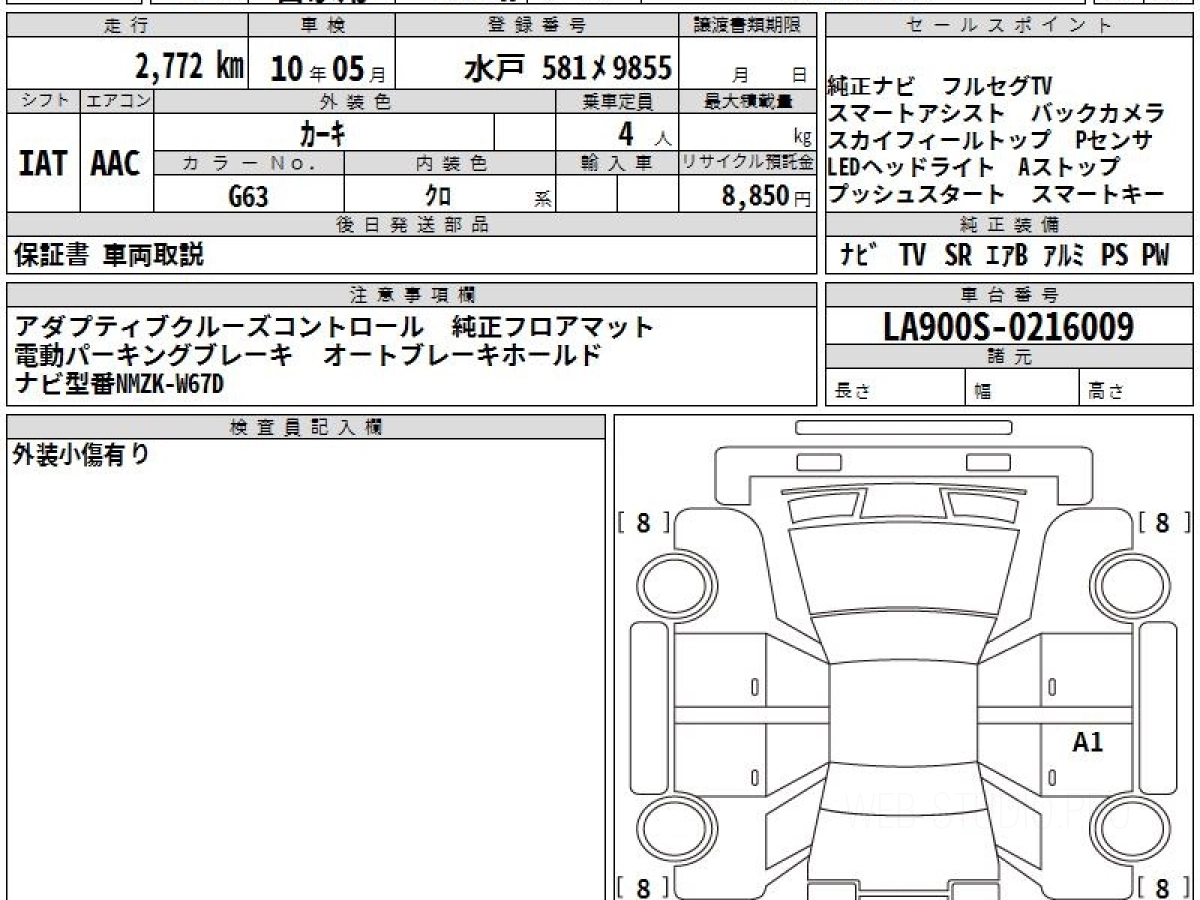Screen dimensions: 1200x900
Task: Select the line スマートアシスト バックカメラ
Action: point(996,113)
